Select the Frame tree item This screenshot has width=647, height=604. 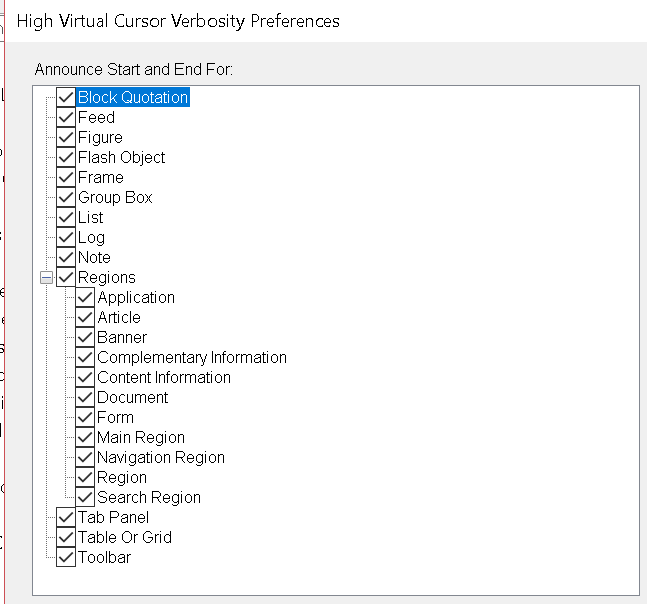coord(101,177)
